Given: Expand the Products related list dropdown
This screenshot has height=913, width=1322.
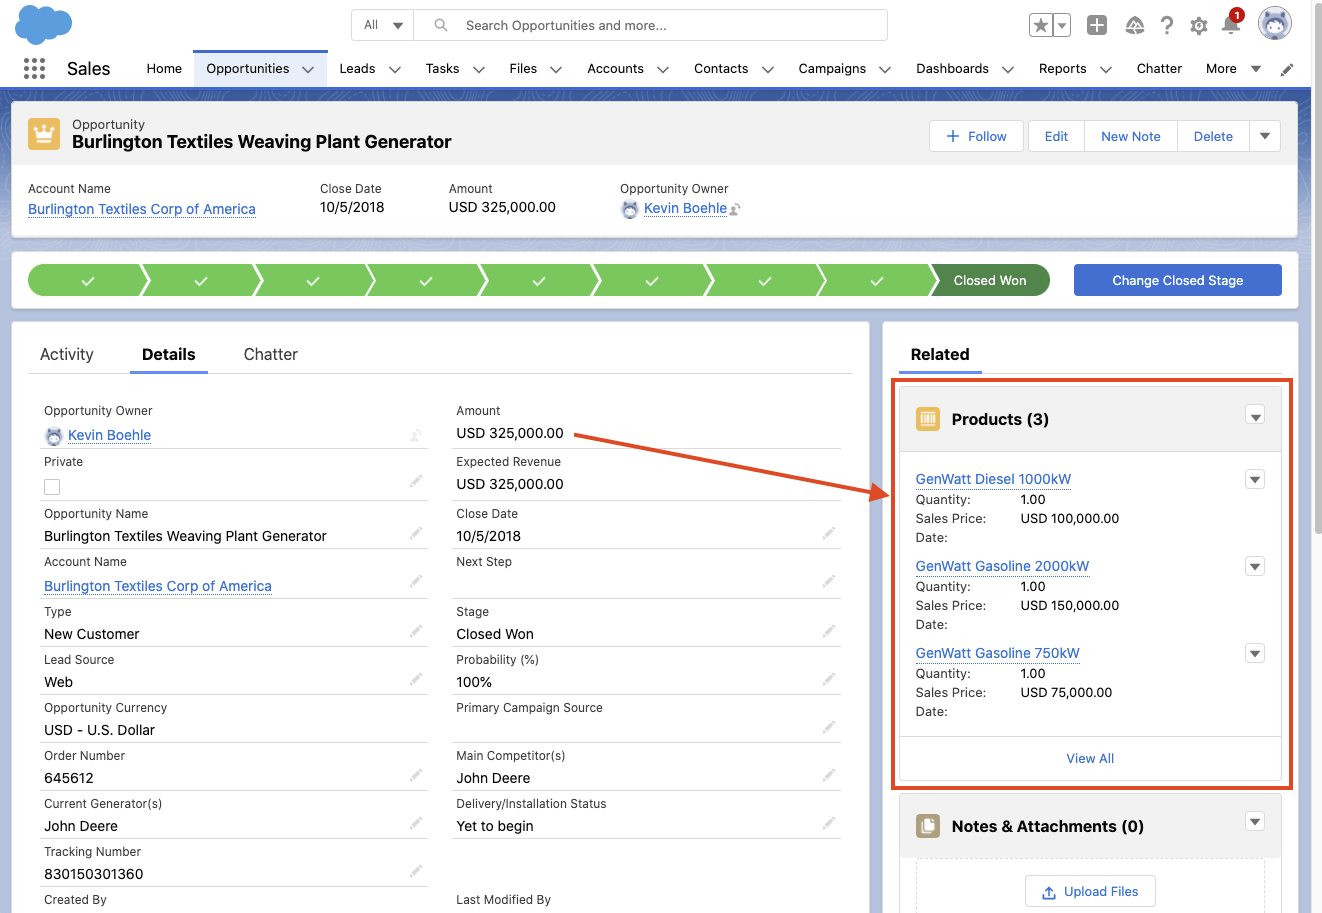Looking at the screenshot, I should (x=1255, y=416).
